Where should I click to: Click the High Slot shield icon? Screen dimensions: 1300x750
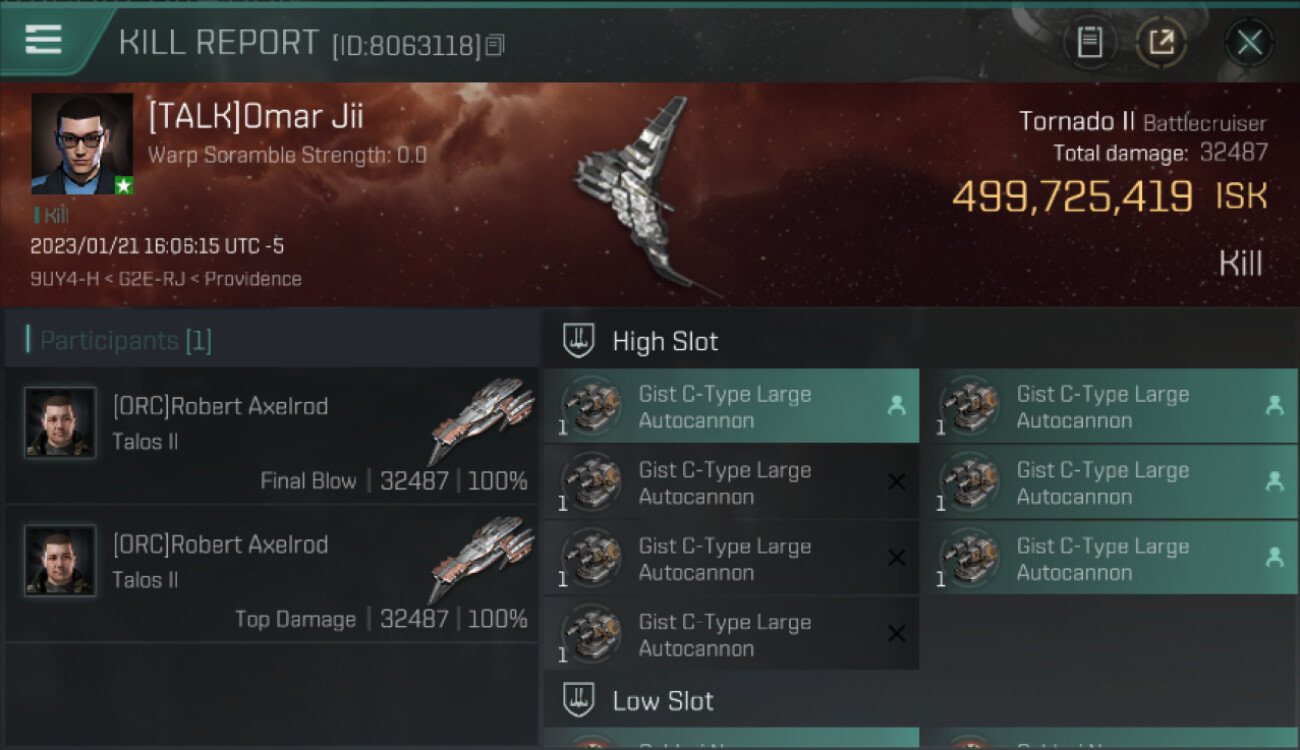(x=579, y=341)
